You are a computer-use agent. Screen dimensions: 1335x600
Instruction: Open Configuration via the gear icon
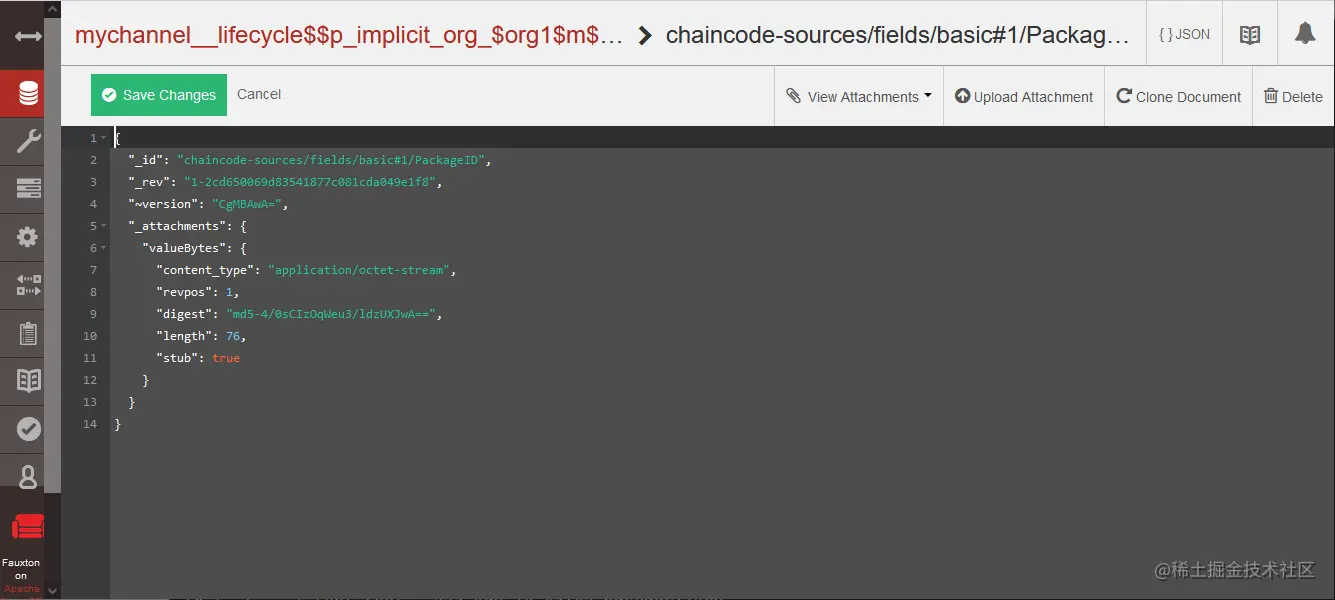coord(28,237)
